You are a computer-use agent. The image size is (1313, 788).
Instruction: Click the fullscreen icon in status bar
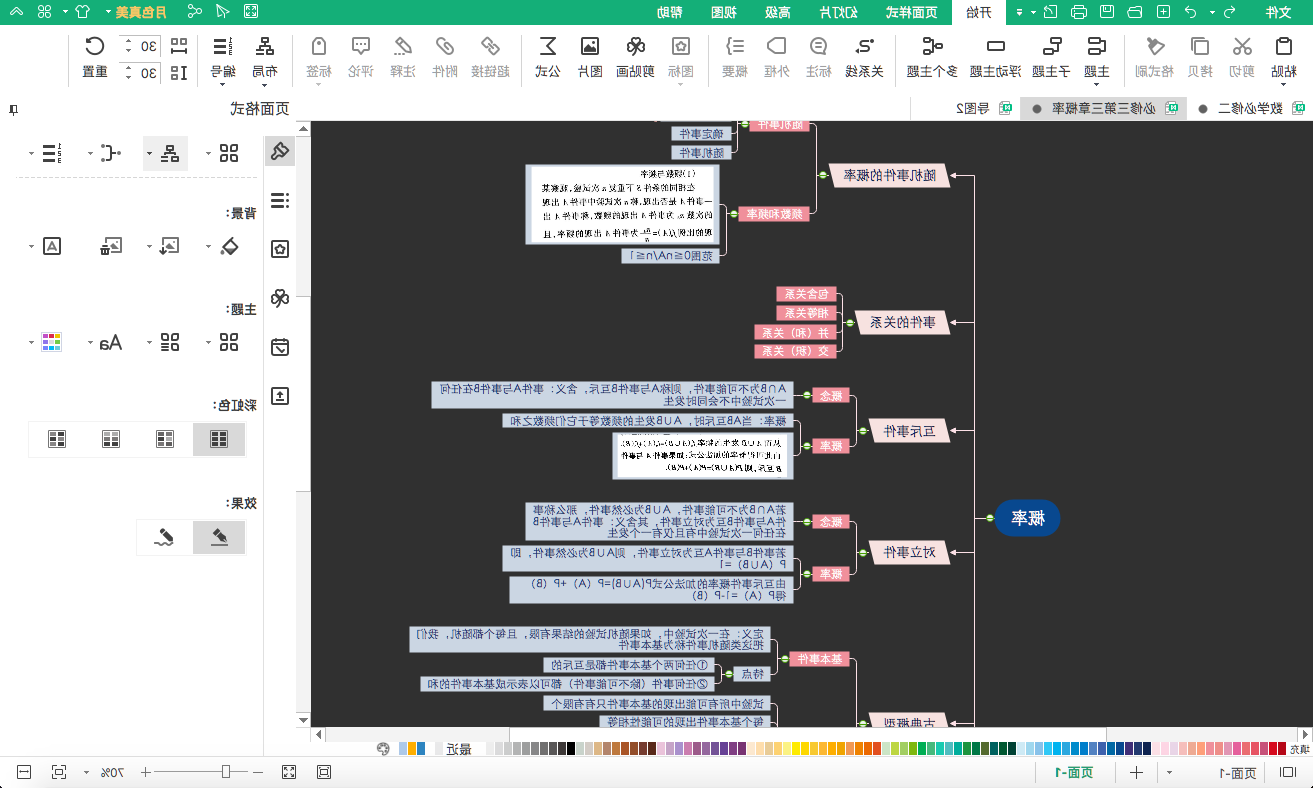[x=289, y=772]
